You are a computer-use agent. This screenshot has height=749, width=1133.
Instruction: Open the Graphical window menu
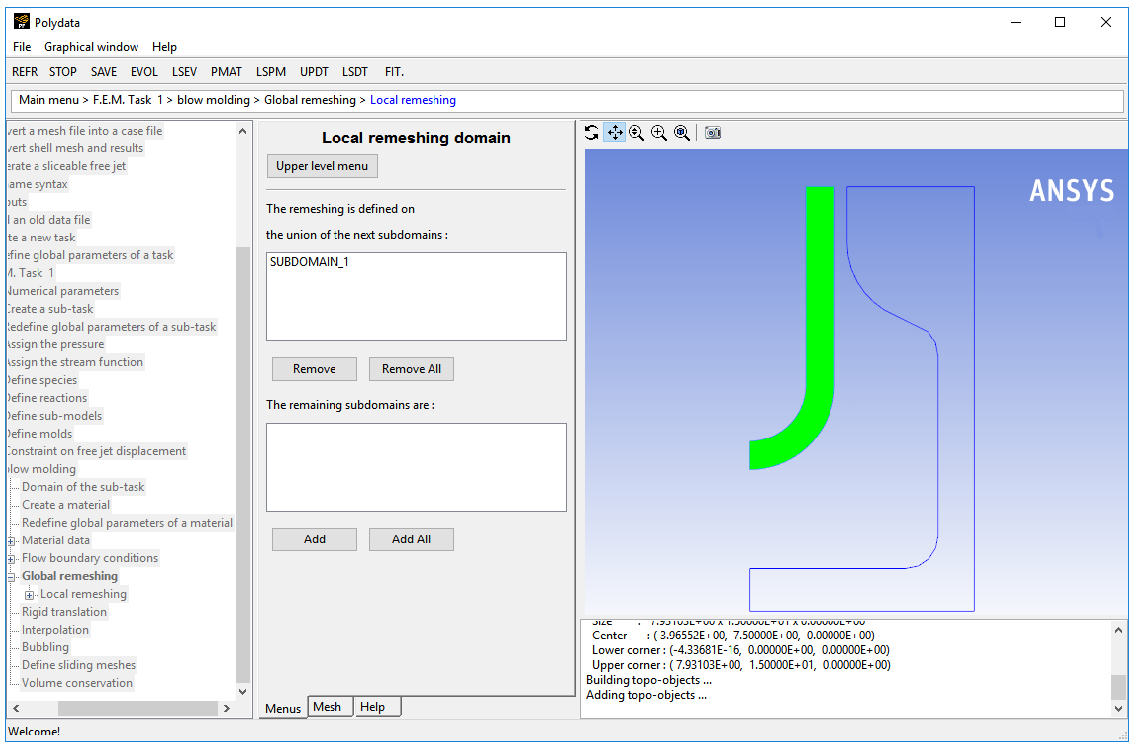pos(91,47)
